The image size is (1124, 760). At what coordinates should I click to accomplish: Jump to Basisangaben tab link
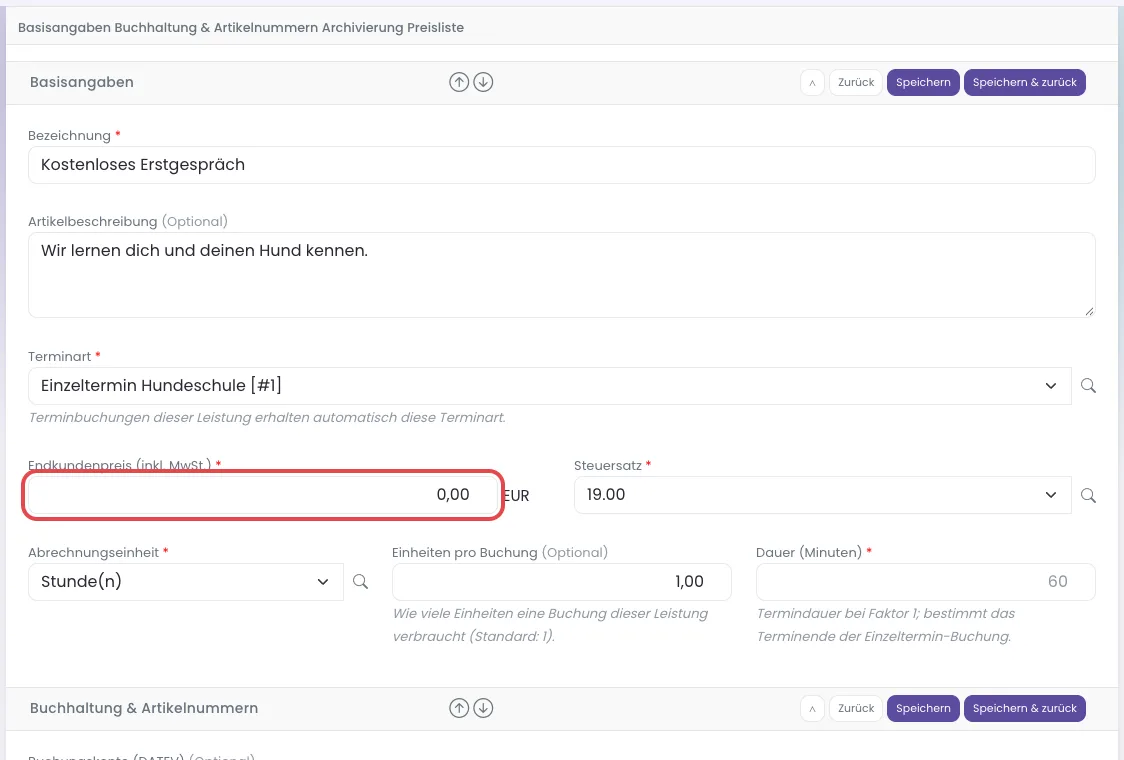coord(64,27)
